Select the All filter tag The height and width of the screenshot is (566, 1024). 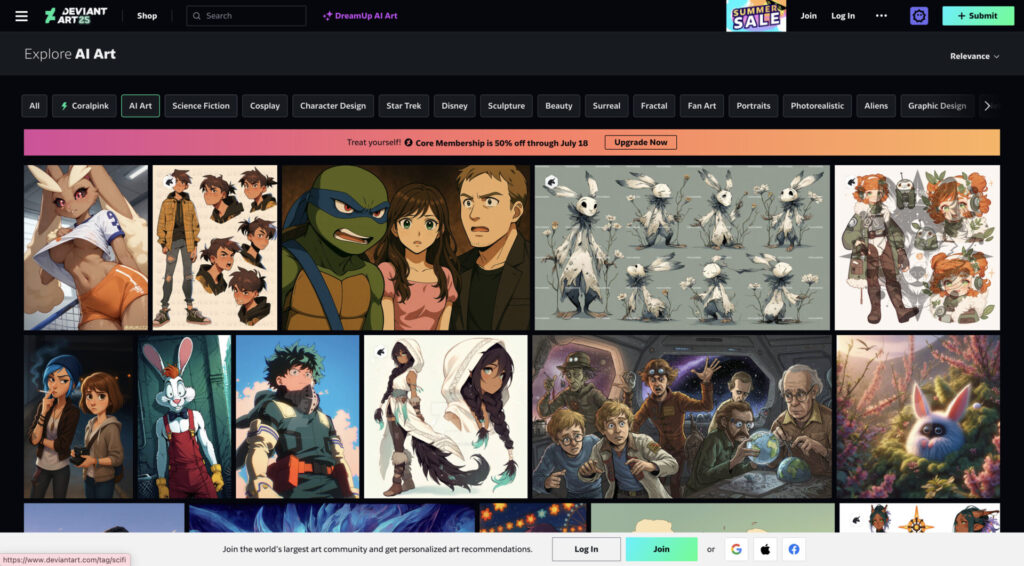[x=34, y=106]
